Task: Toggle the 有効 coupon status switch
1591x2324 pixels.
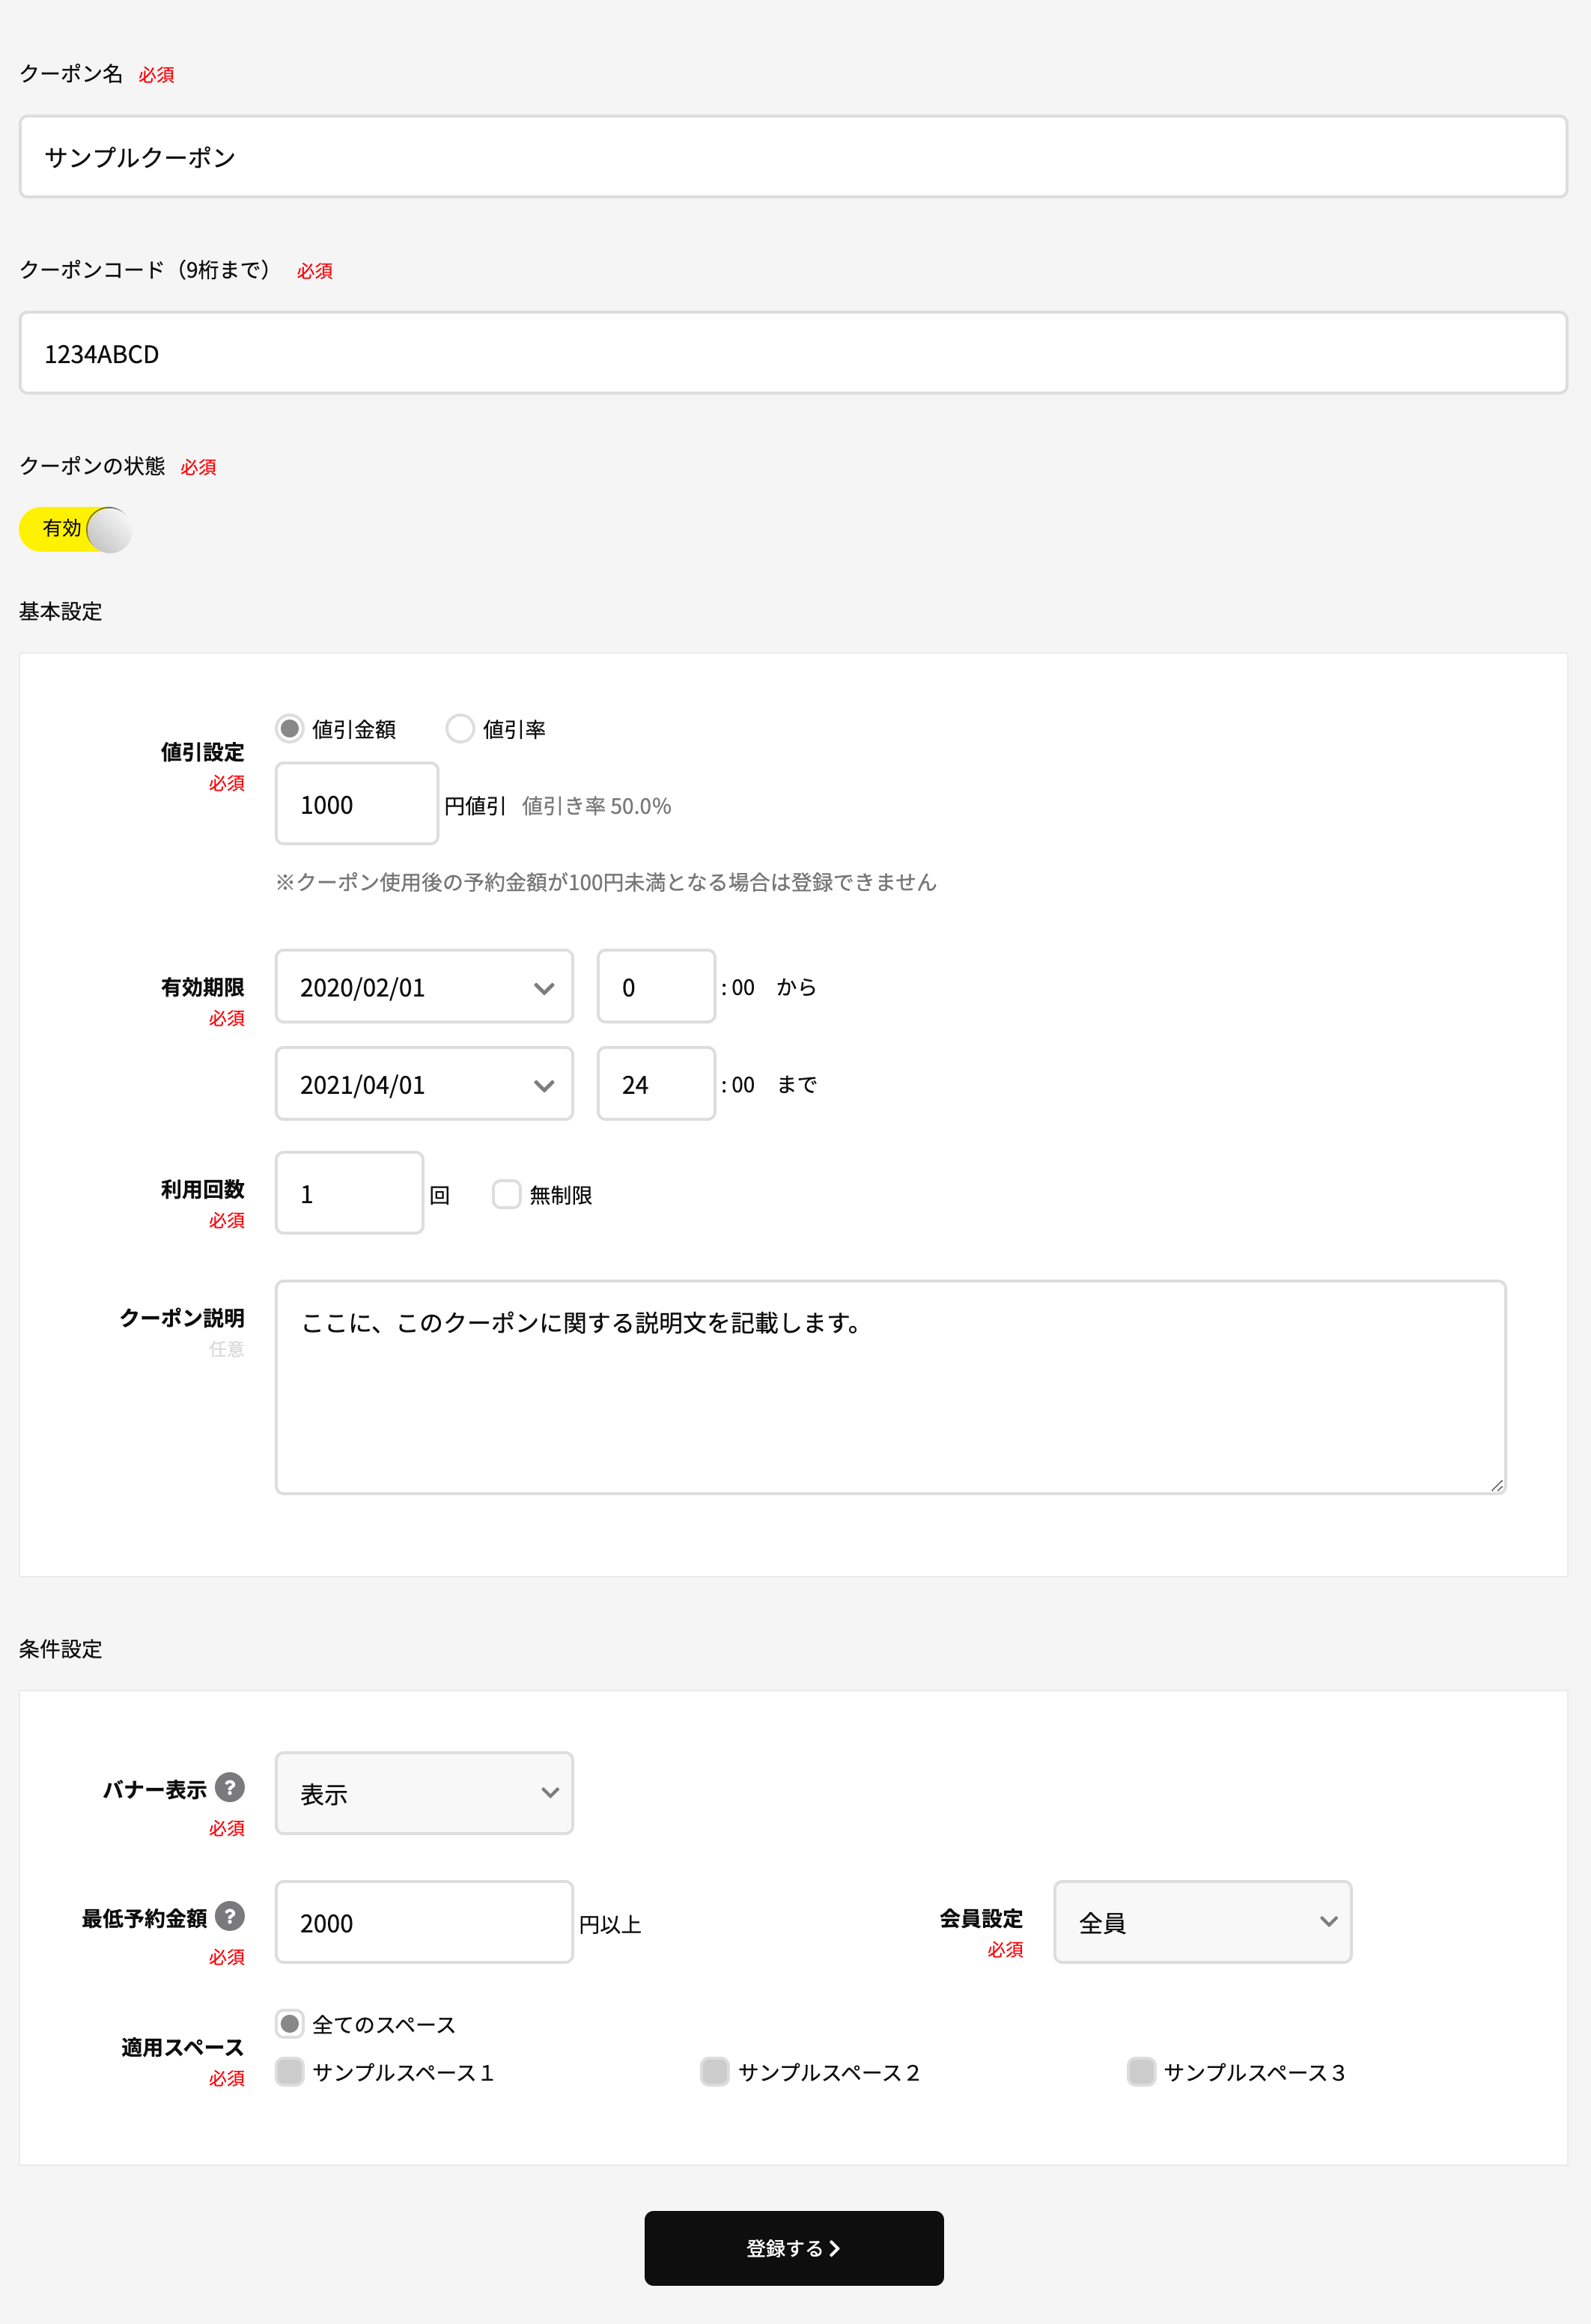Action: (x=76, y=529)
